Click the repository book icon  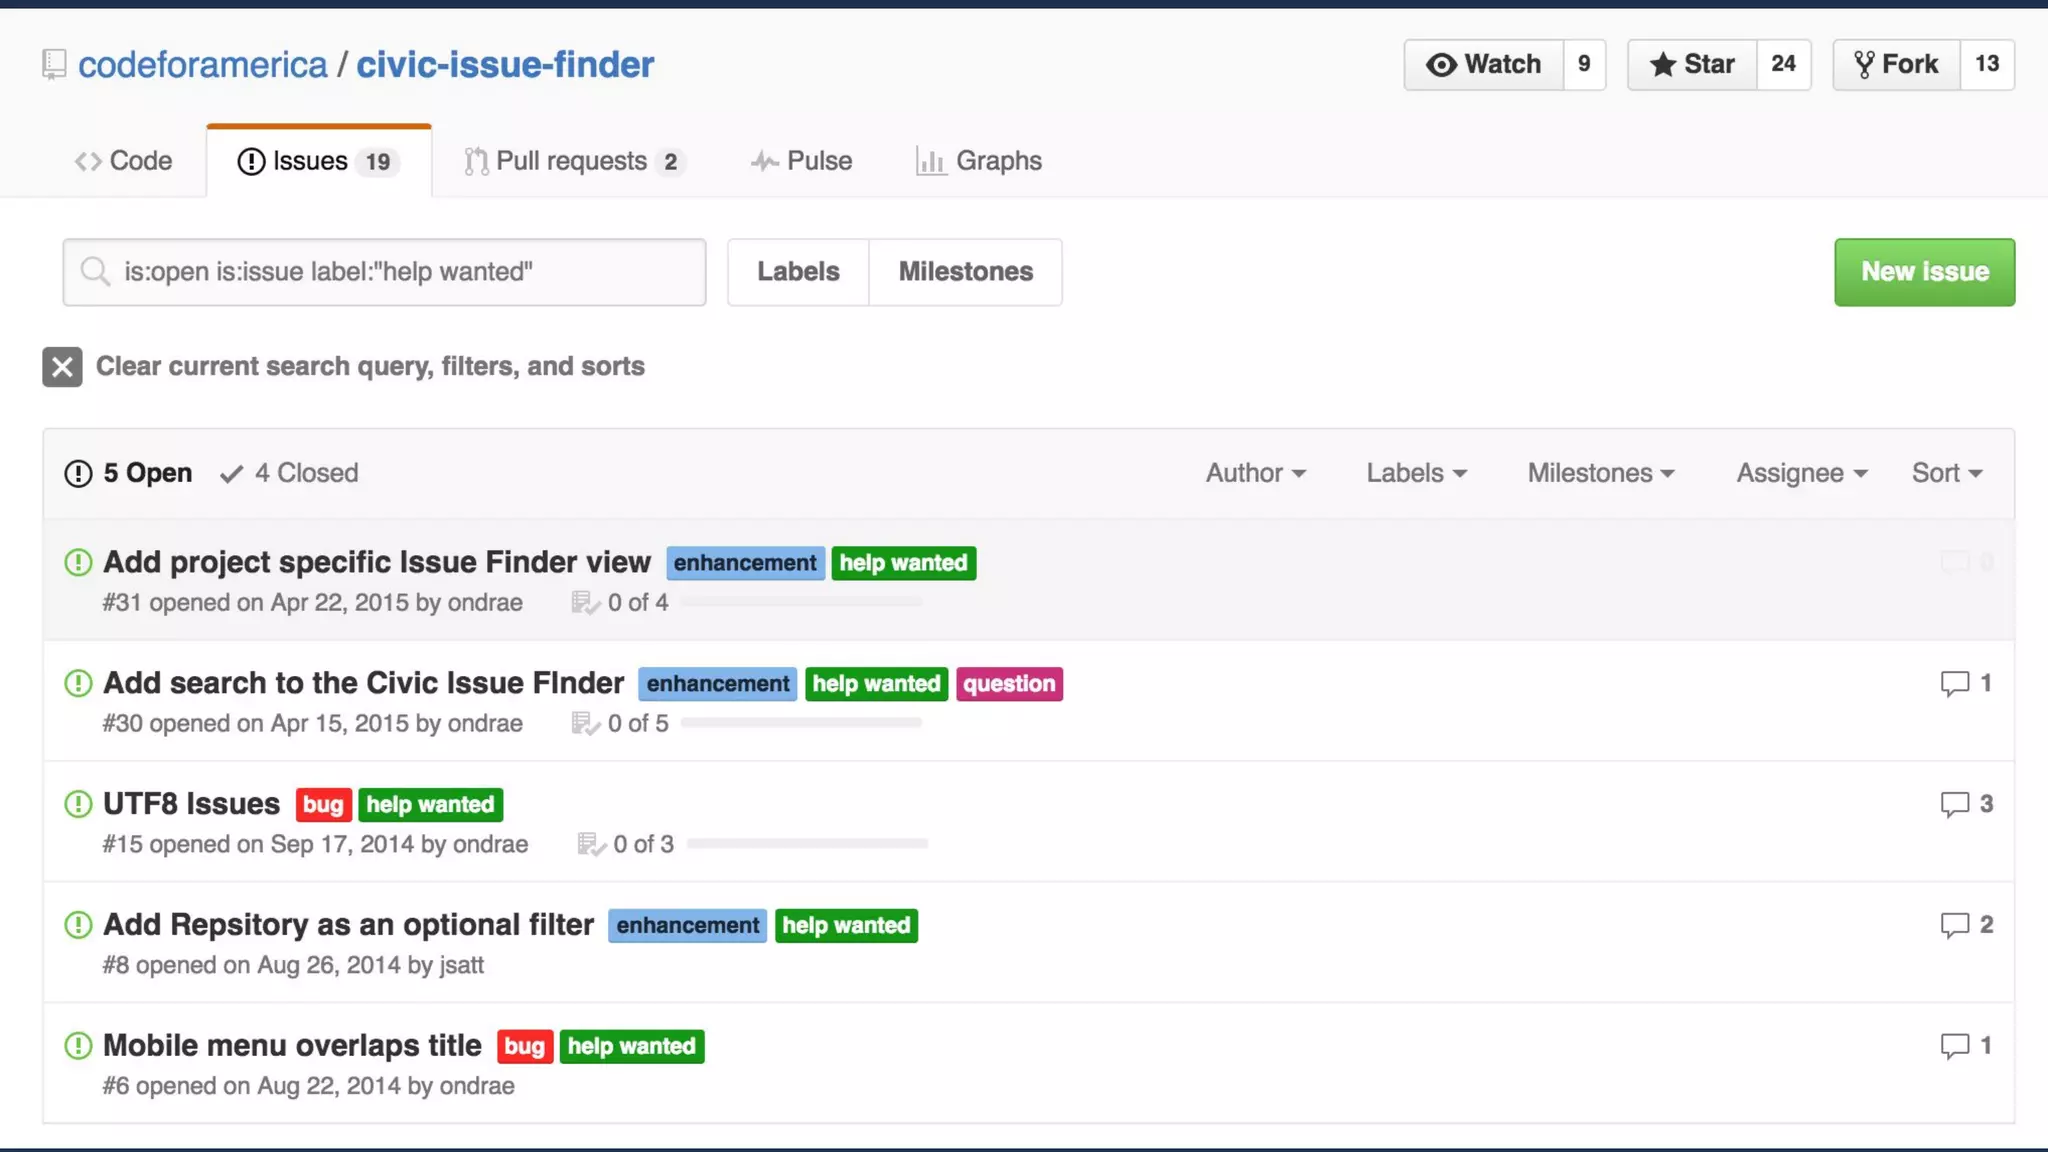(x=54, y=65)
